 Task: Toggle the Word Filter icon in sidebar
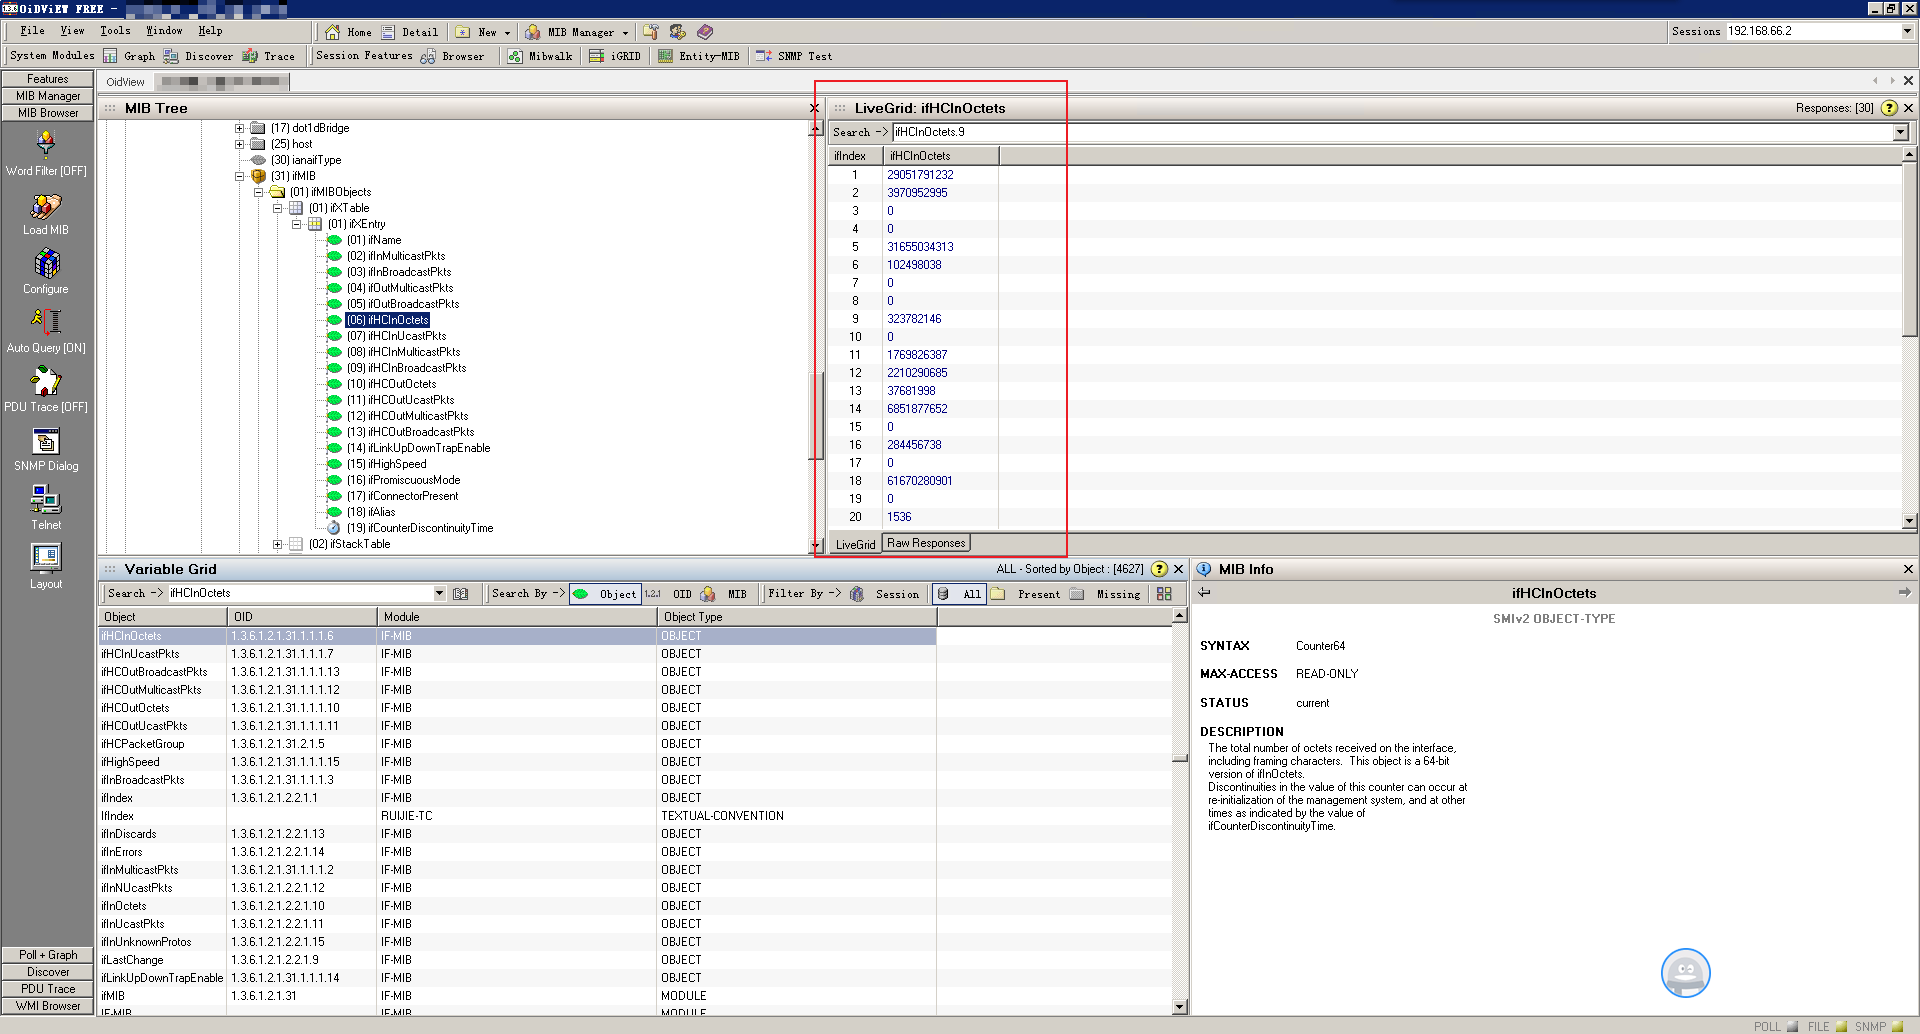[46, 146]
